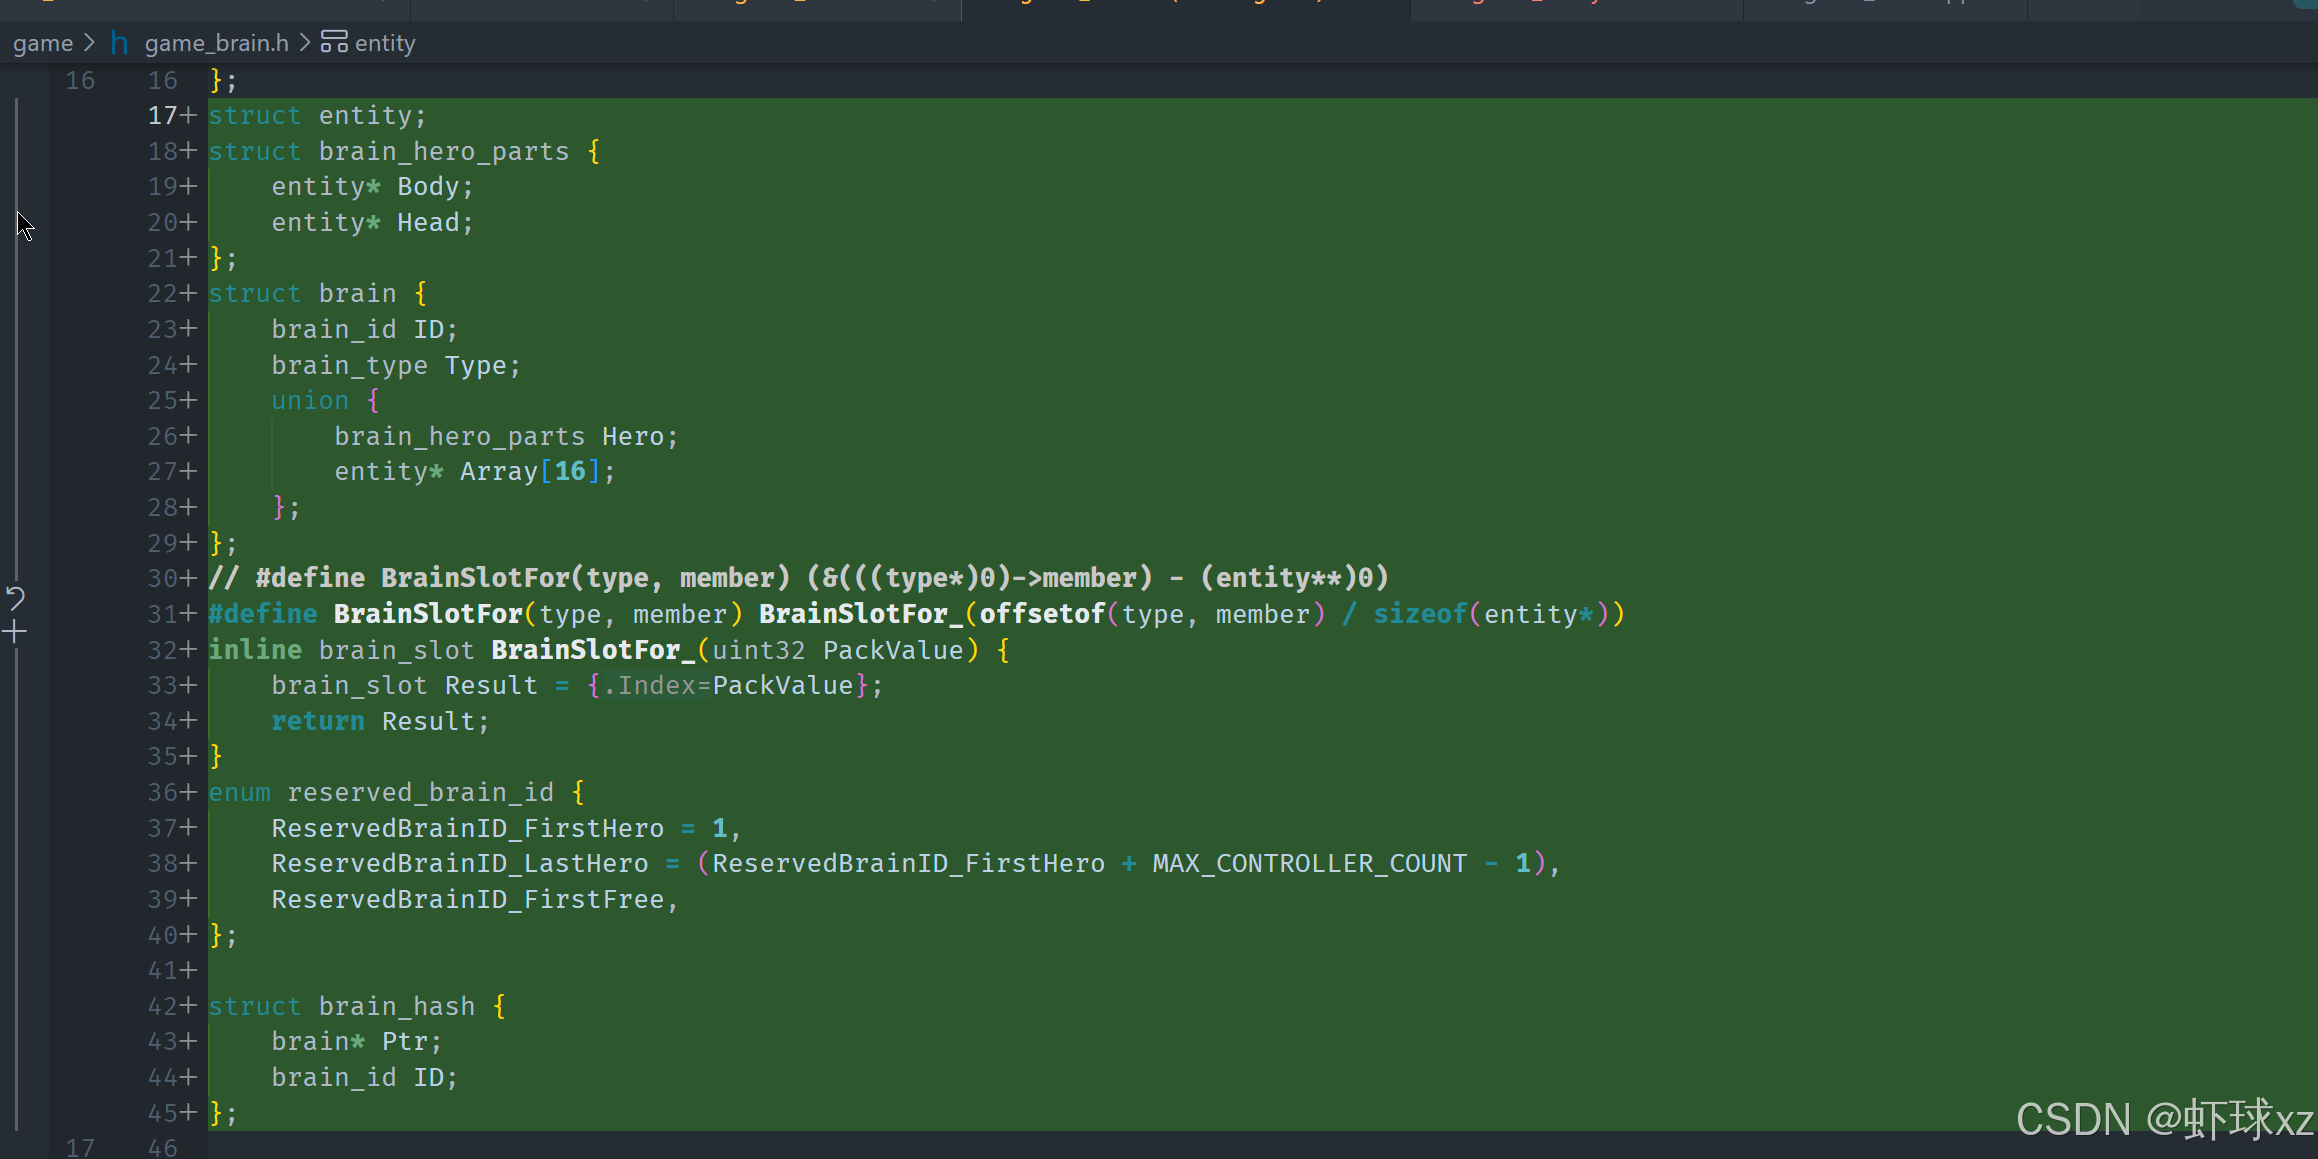The width and height of the screenshot is (2318, 1159).
Task: Click chevron between game and game_brain.h
Action: coord(90,43)
